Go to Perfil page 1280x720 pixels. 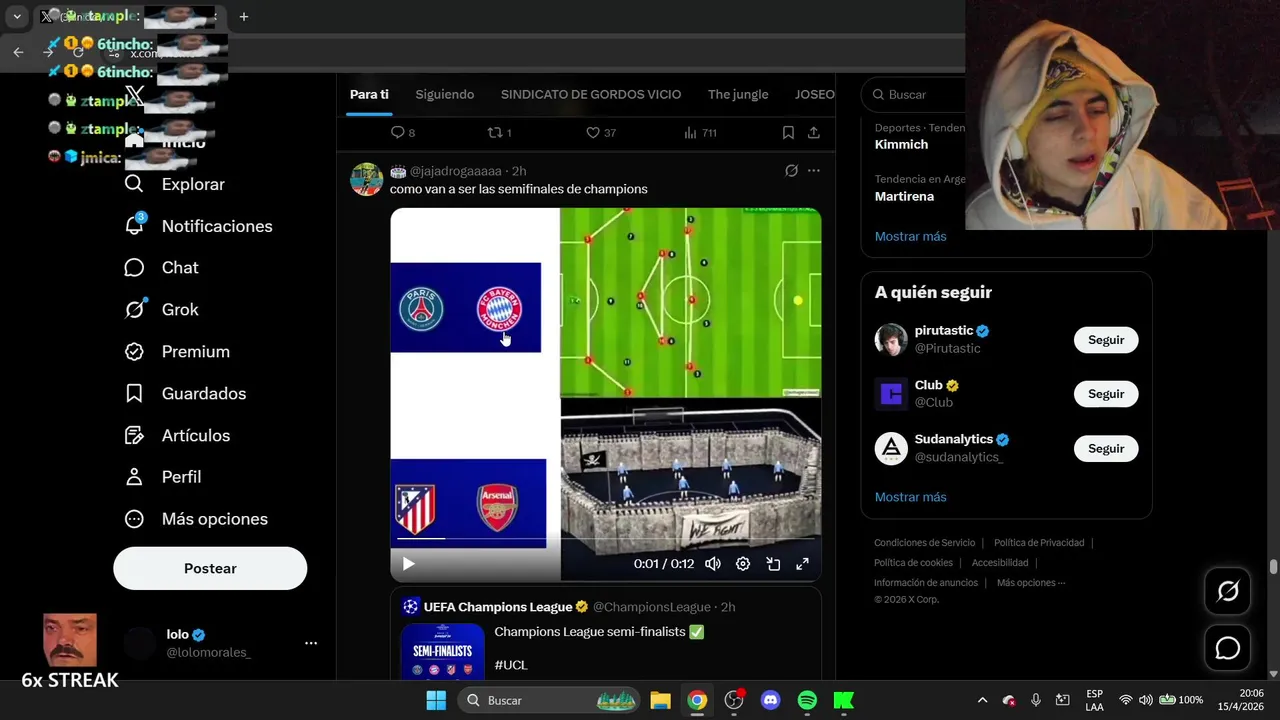163,477
